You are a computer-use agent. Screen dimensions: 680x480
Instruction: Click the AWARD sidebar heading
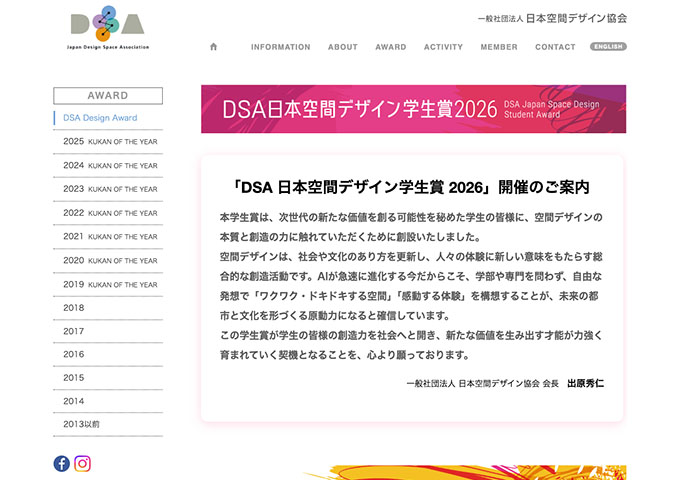pyautogui.click(x=108, y=95)
